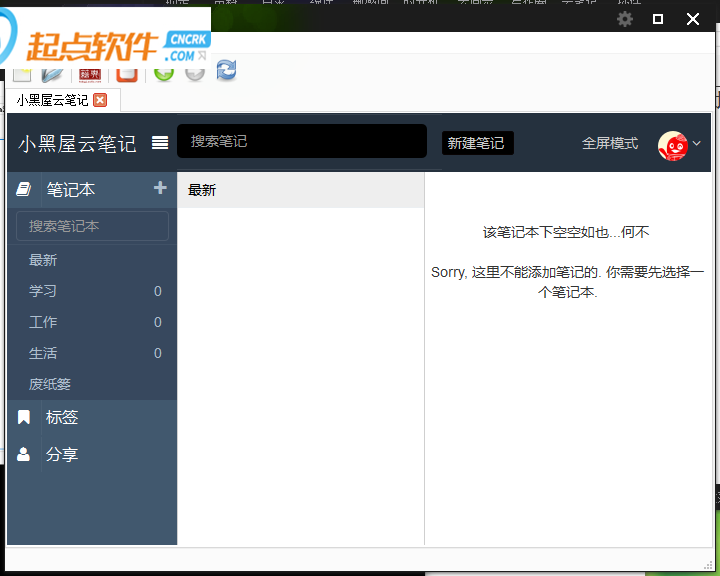
Task: Click the 小黑屋云笔记 app title logo
Action: (77, 143)
